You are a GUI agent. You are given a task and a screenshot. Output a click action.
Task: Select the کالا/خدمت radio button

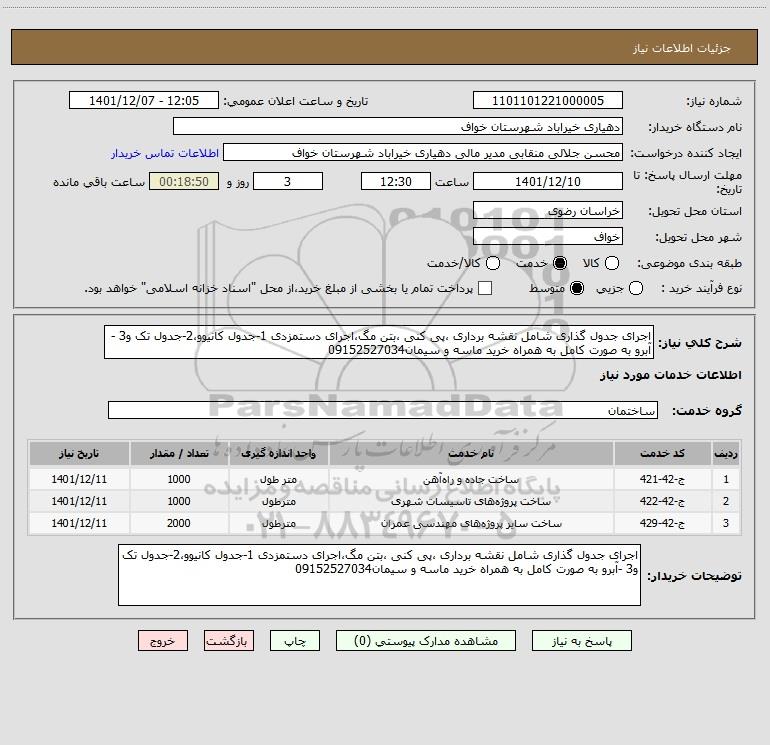pos(493,263)
